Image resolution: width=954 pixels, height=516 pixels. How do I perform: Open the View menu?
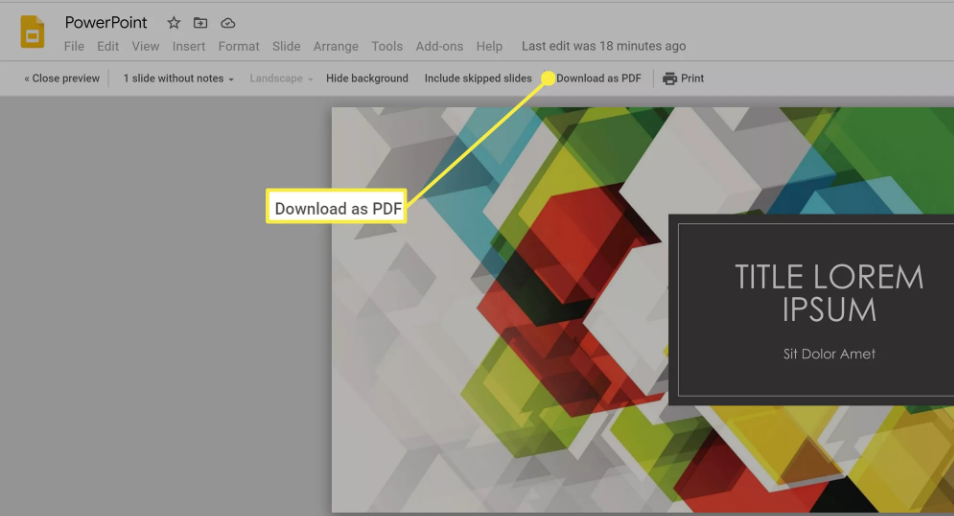[x=145, y=46]
